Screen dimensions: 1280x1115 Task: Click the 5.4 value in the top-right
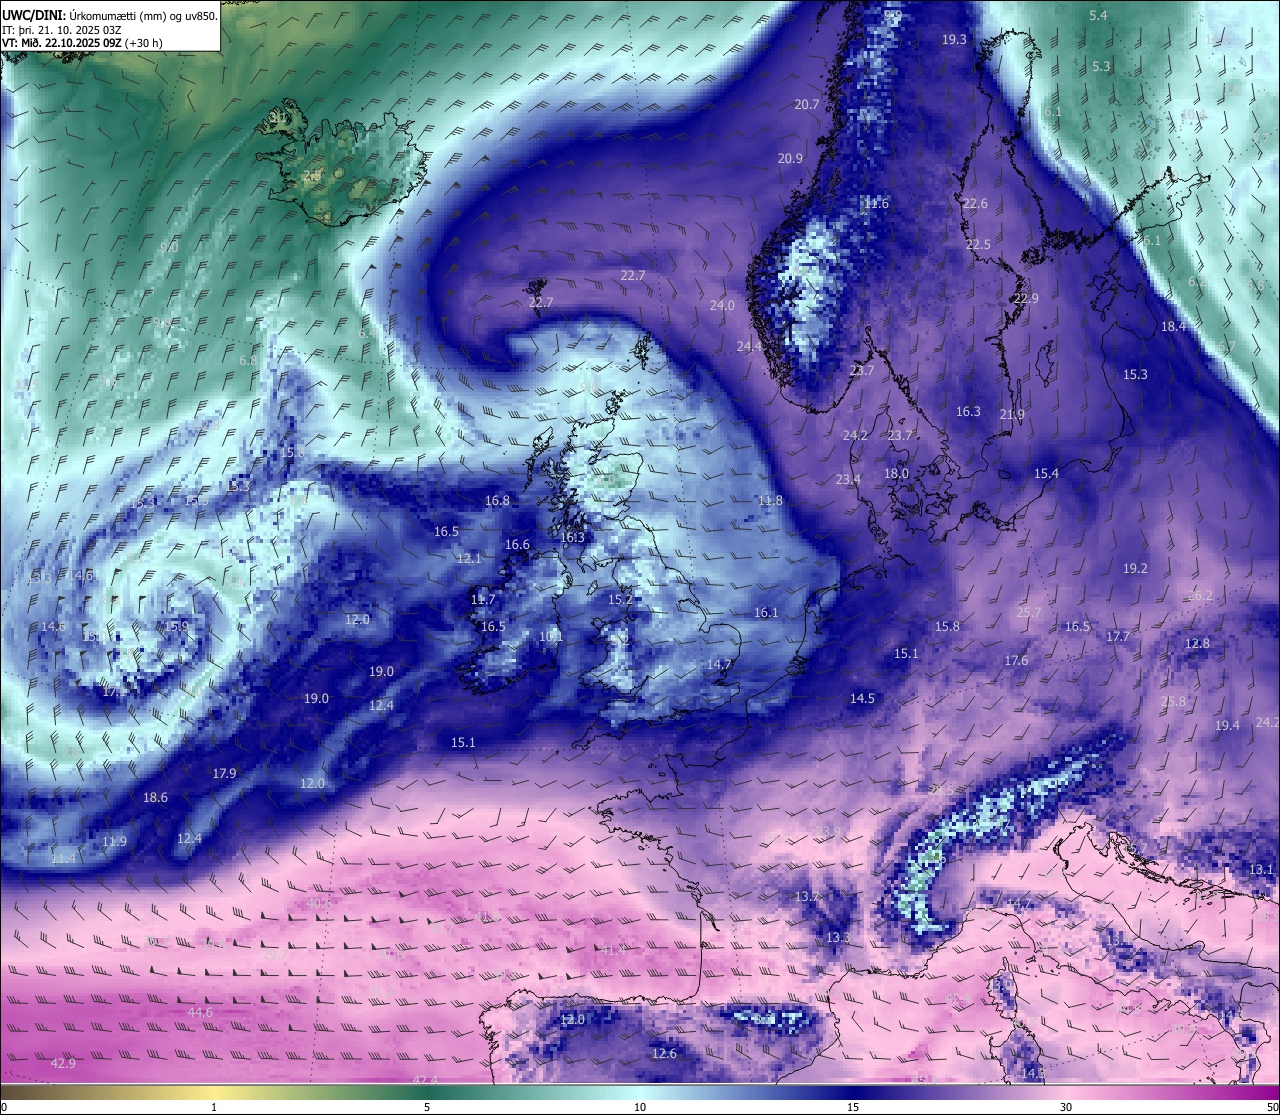pyautogui.click(x=1098, y=15)
